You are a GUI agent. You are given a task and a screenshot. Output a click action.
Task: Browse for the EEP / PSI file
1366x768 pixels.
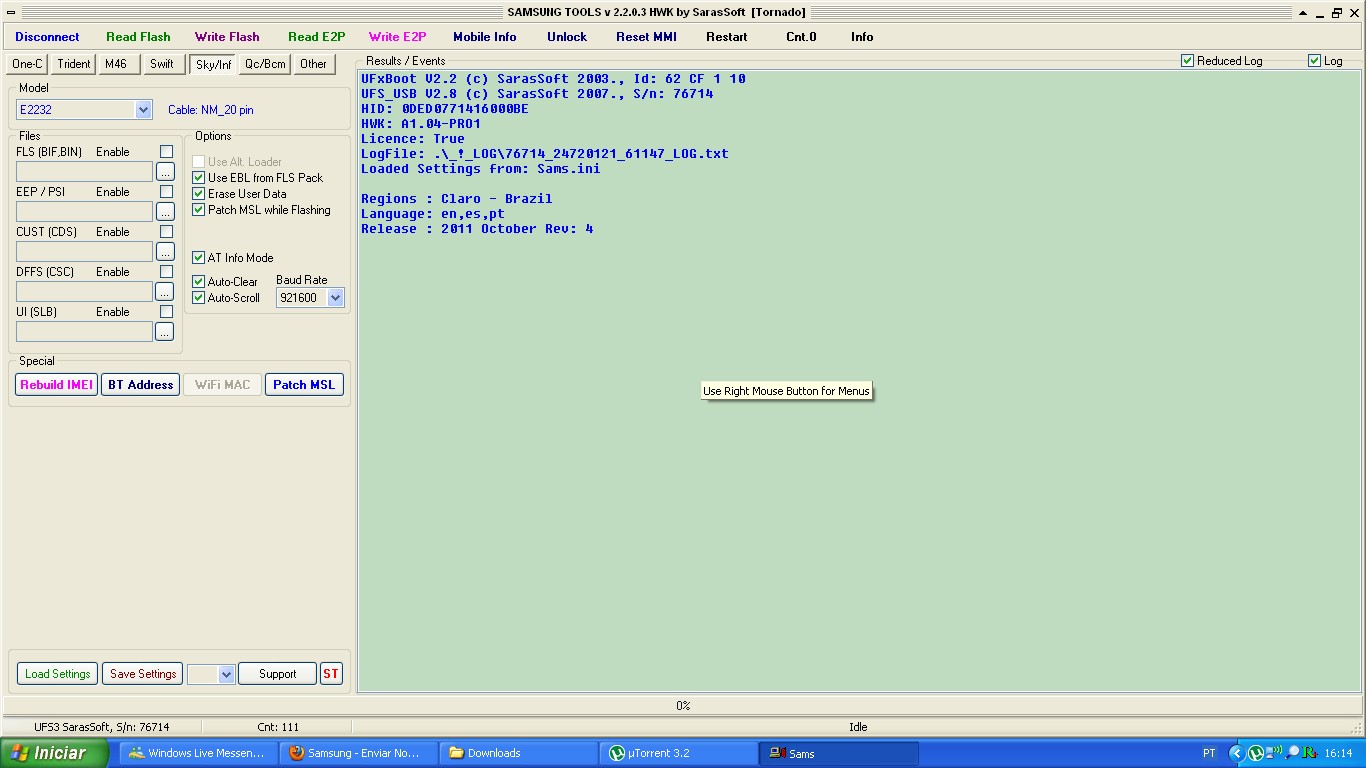165,212
